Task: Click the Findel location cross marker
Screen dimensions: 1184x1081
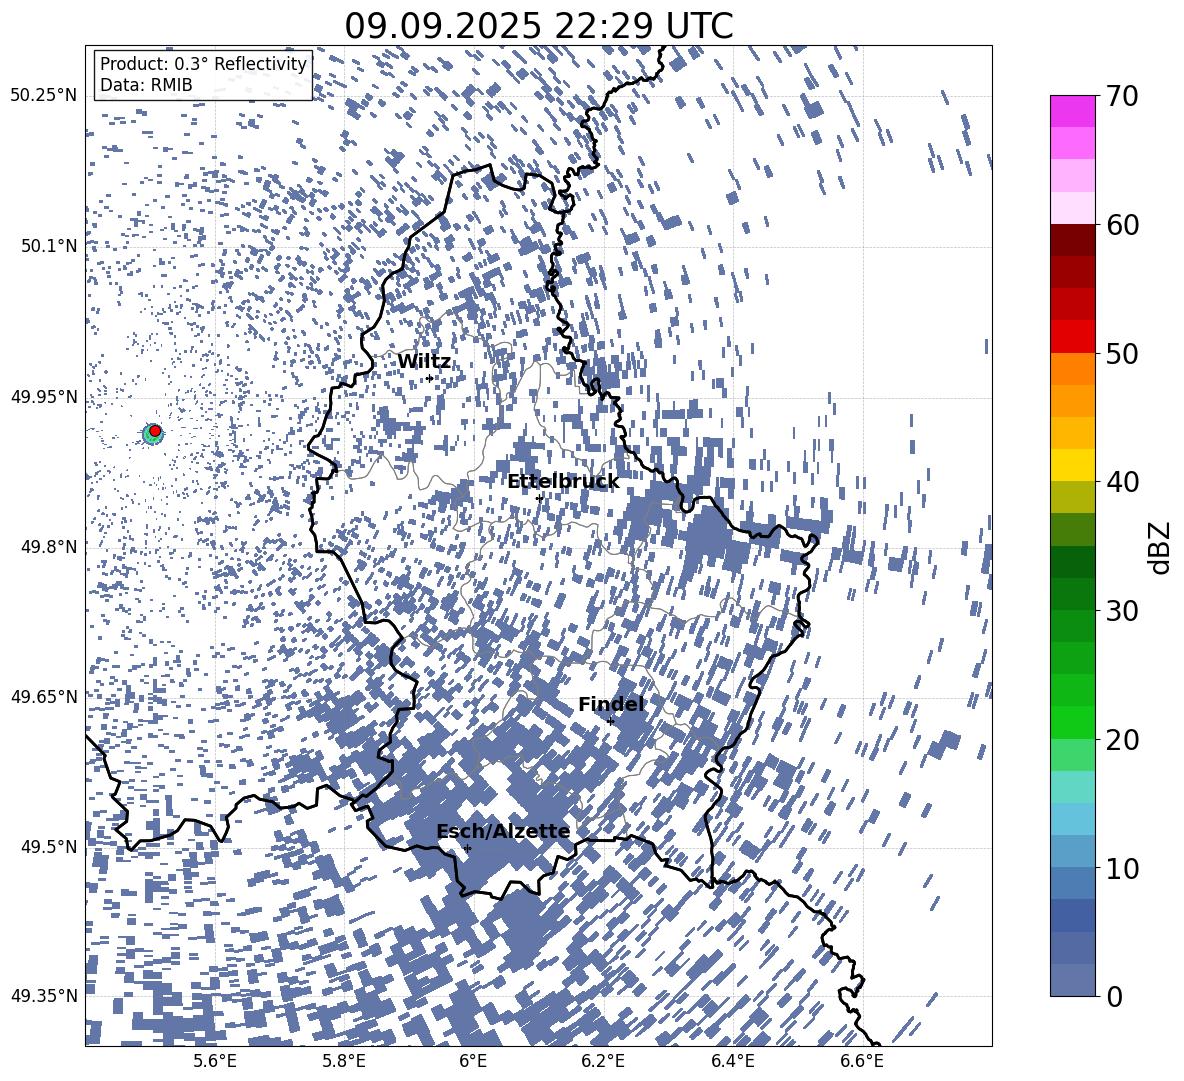Action: pyautogui.click(x=611, y=721)
